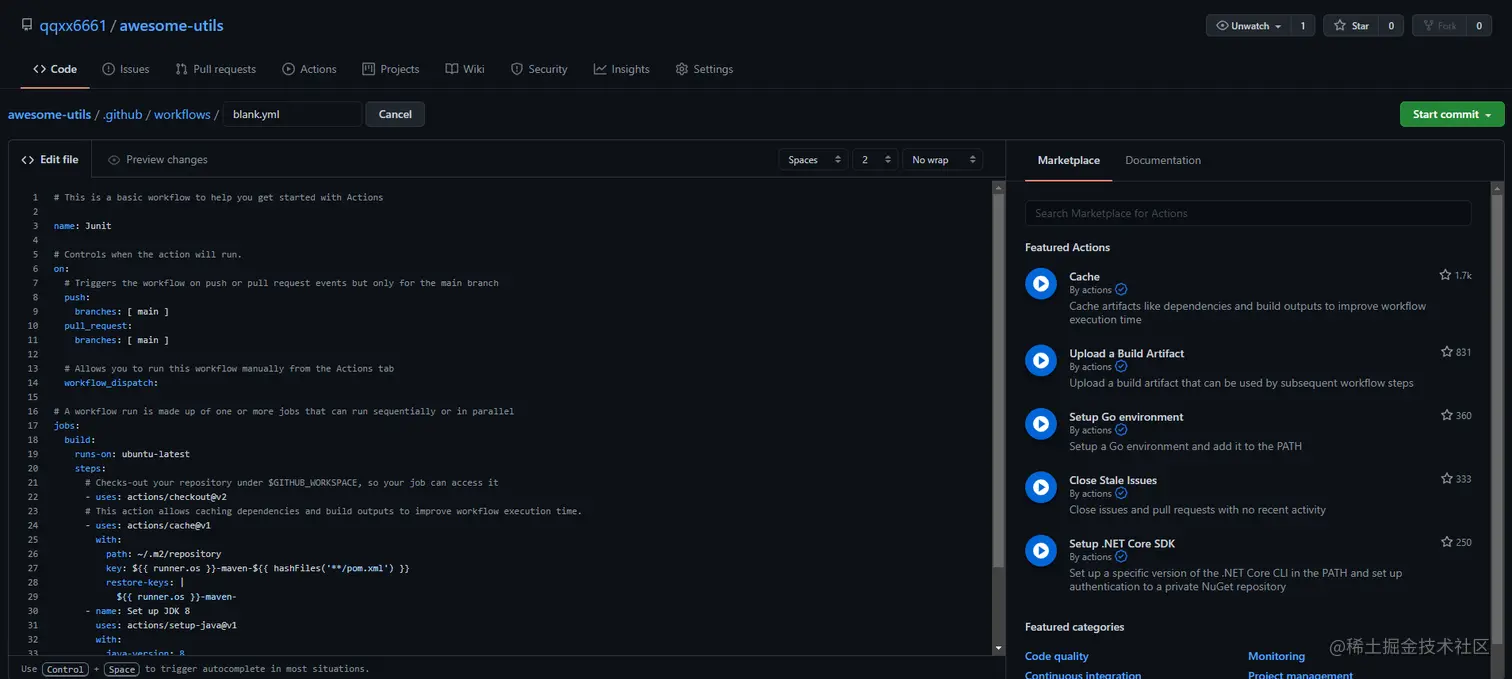Open the Start commit dropdown button
The image size is (1512, 679).
1452,114
